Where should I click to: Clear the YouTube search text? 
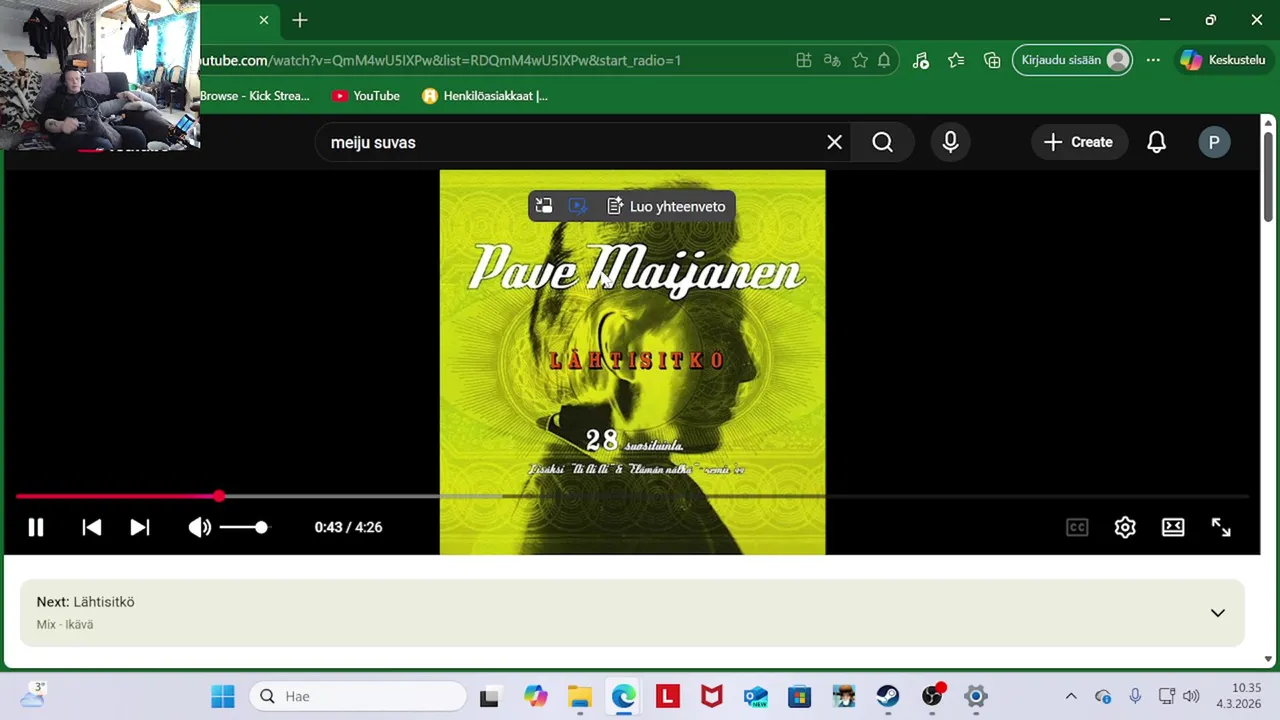point(834,142)
